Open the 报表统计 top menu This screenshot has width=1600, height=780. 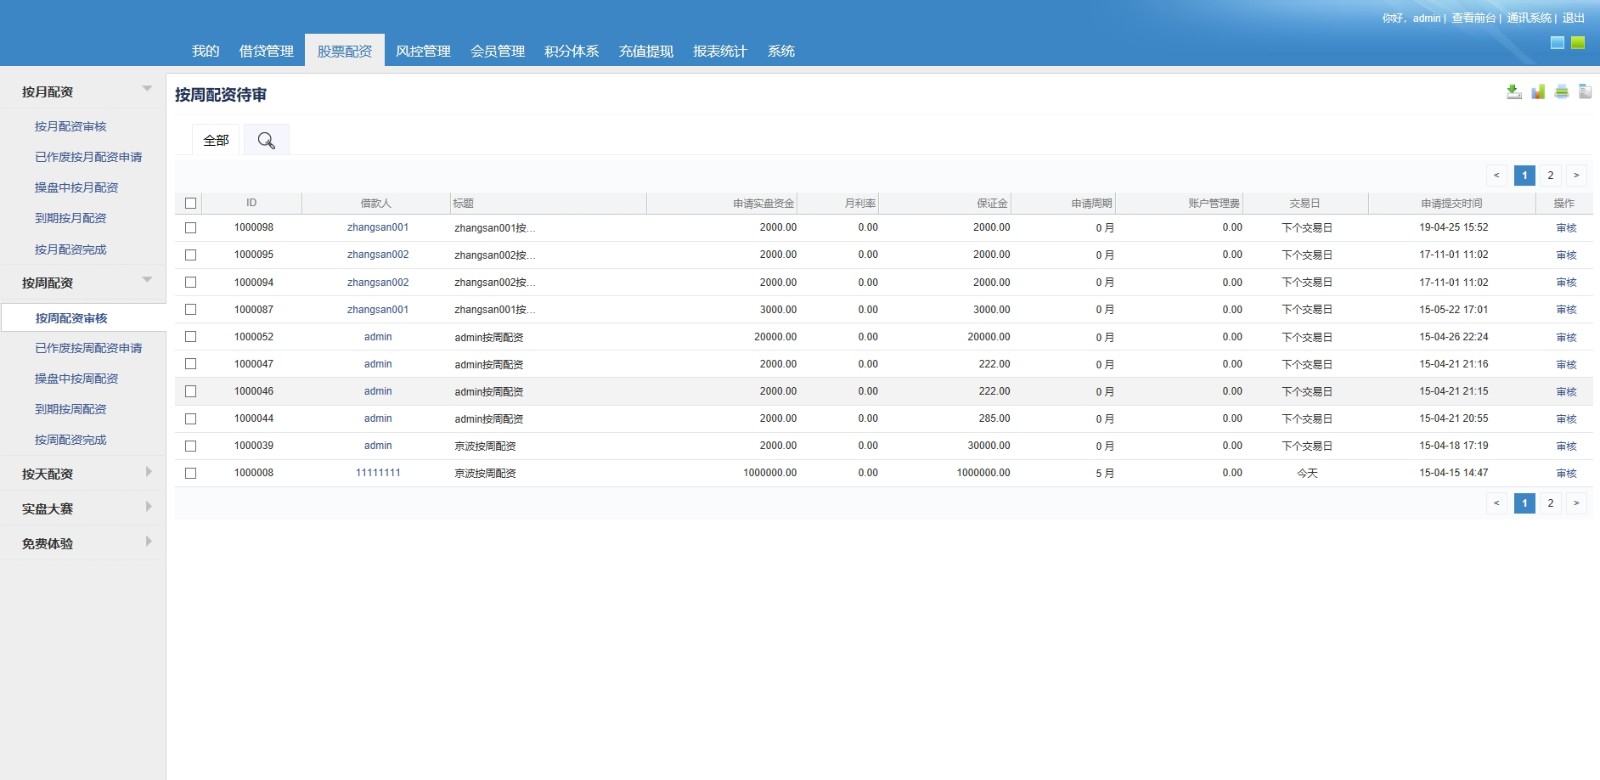pos(720,51)
